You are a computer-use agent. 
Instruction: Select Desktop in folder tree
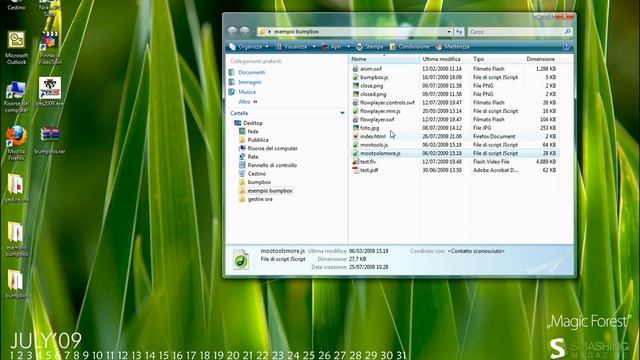click(x=253, y=123)
